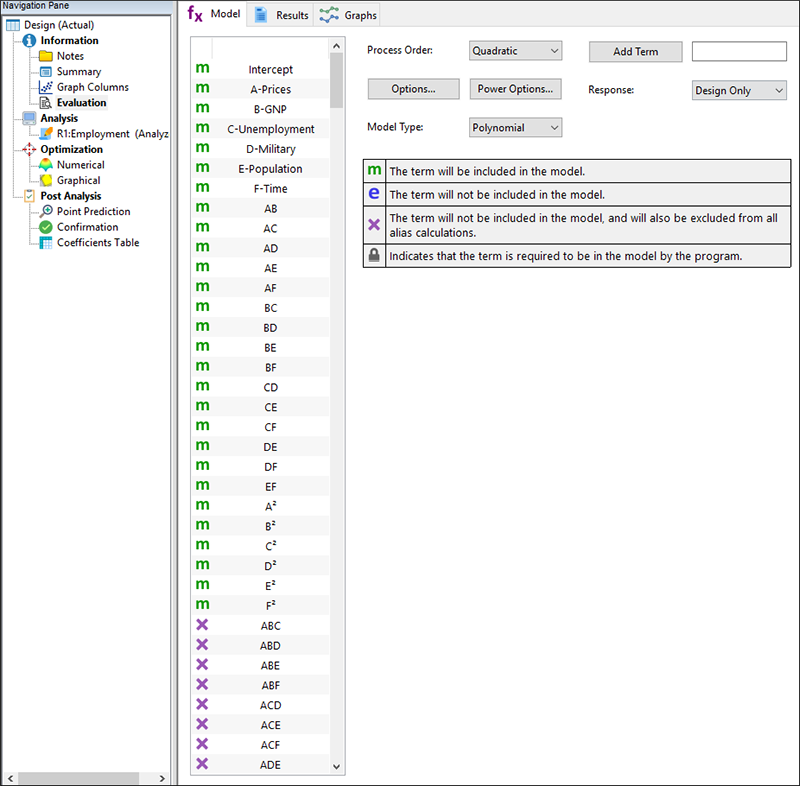
Task: Open the Notes folder icon
Action: (x=46, y=56)
